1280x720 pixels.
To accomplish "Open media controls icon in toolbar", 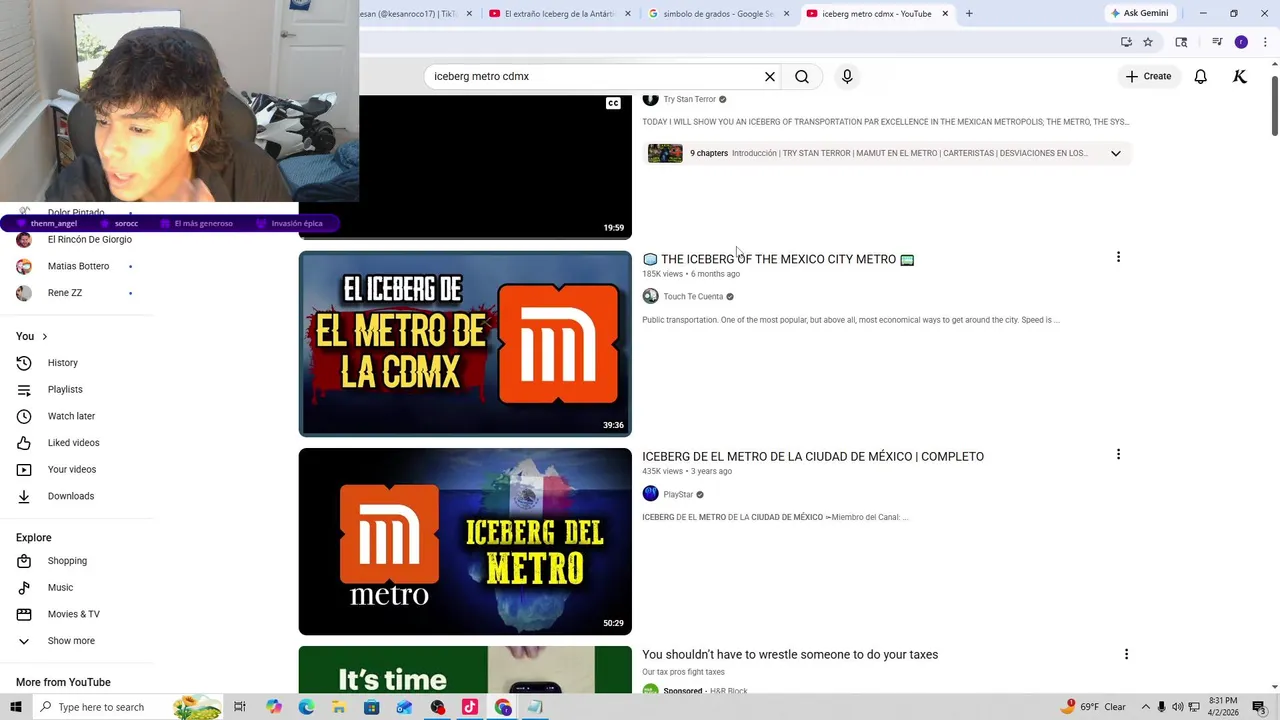I will (1217, 42).
